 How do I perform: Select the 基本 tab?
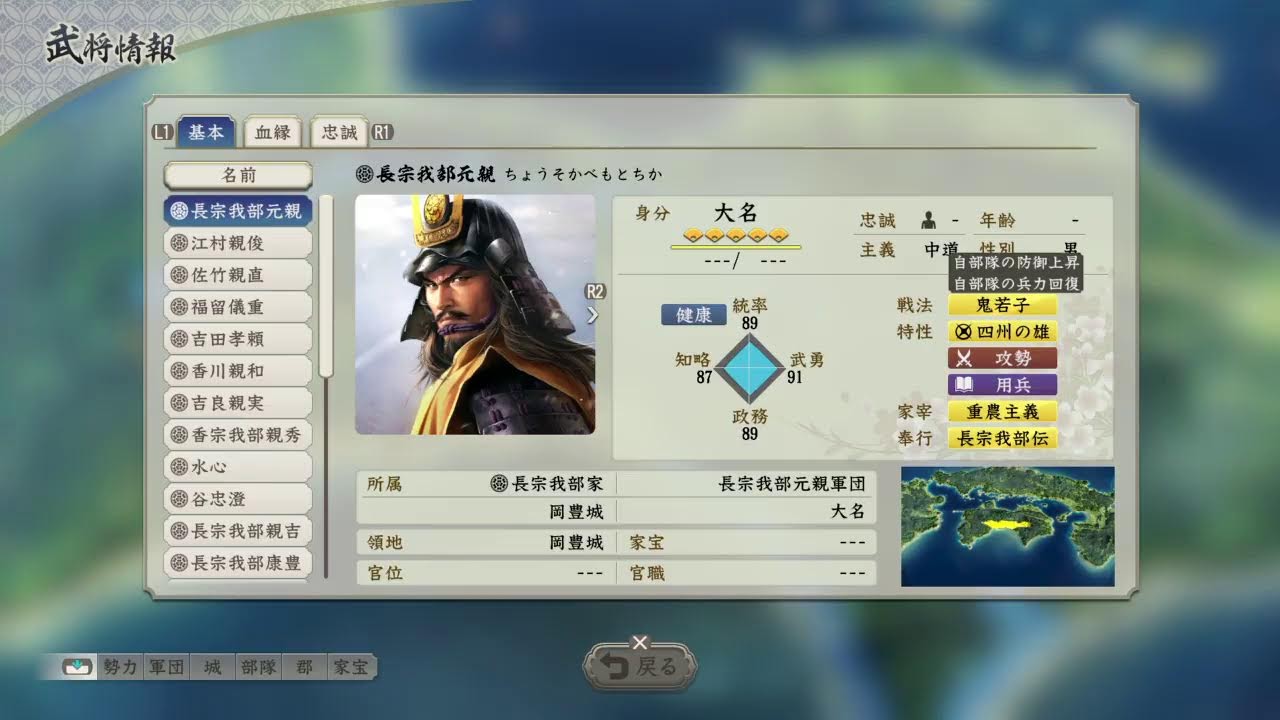pyautogui.click(x=207, y=132)
